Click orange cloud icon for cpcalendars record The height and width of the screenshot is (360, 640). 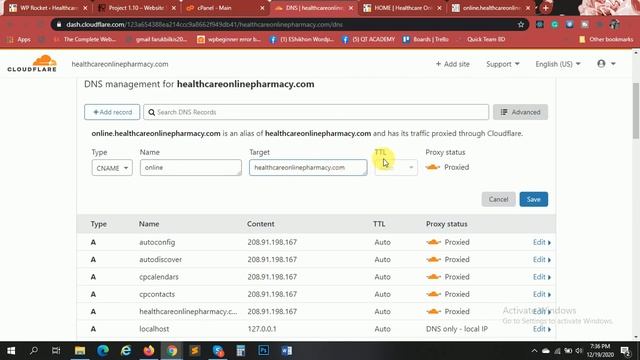coord(433,277)
